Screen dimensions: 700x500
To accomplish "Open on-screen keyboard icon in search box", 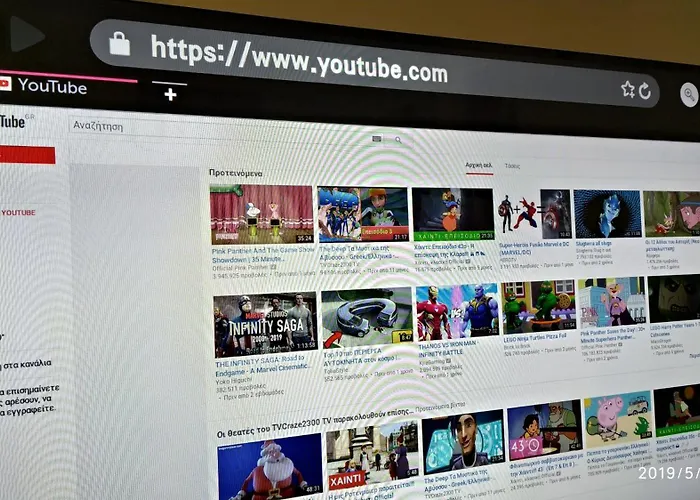I will tap(377, 139).
